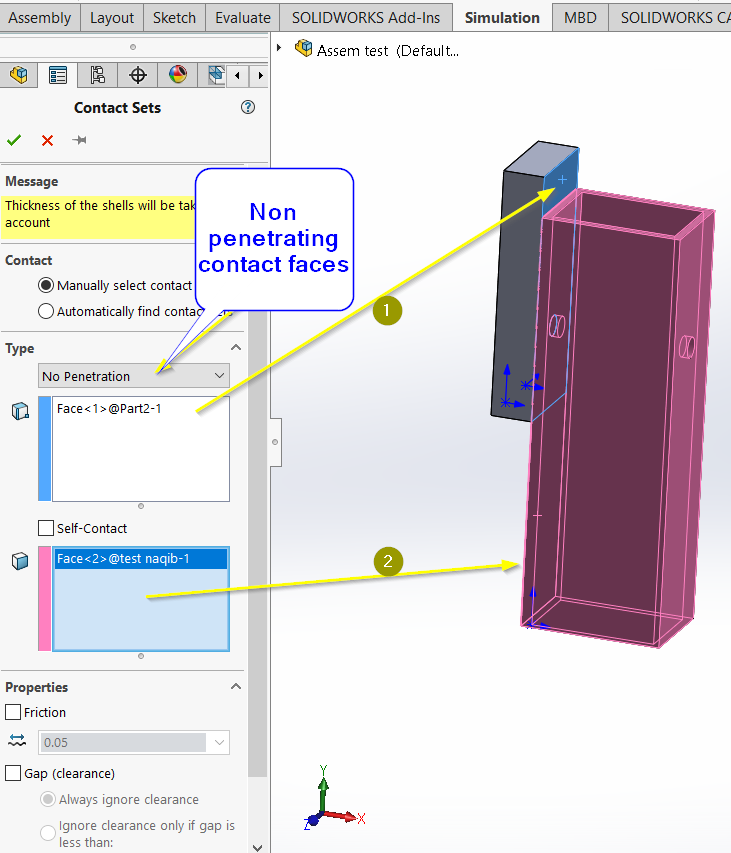Open the SOLIDWORKS Add-Ins tab
The height and width of the screenshot is (853, 731).
[x=366, y=18]
